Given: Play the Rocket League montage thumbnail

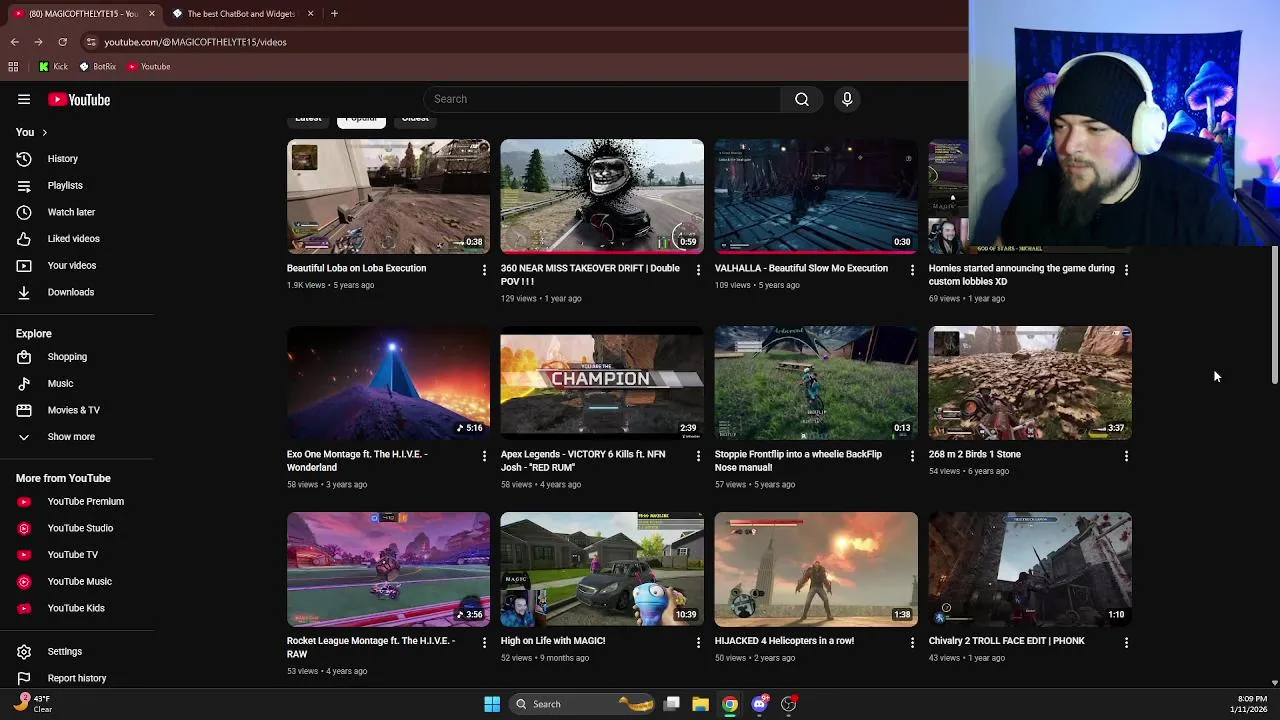Looking at the screenshot, I should click(x=388, y=569).
